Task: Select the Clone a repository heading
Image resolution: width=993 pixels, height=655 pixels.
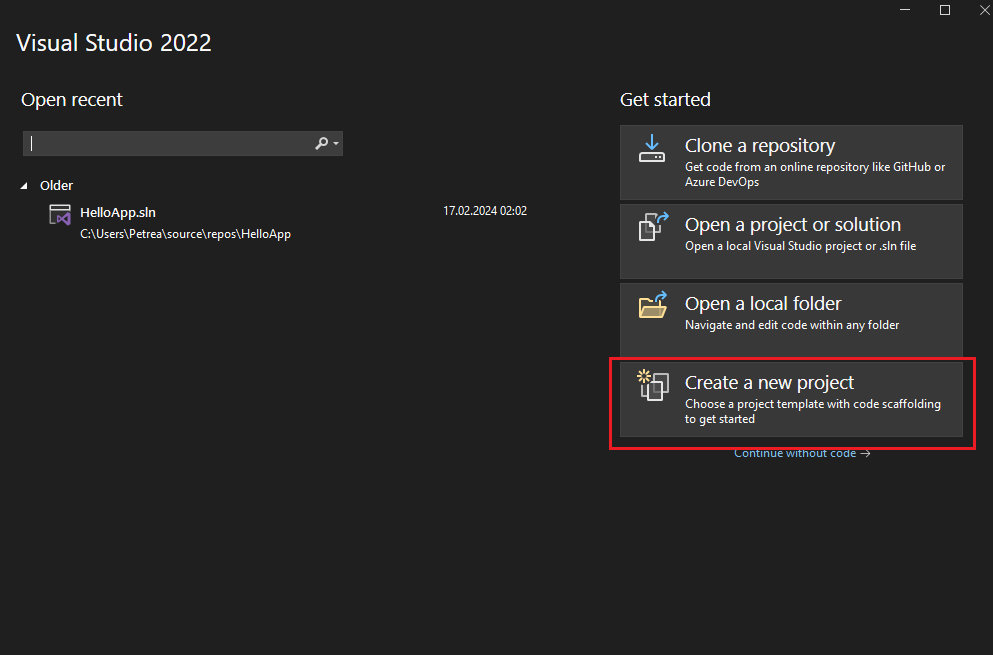Action: [759, 146]
